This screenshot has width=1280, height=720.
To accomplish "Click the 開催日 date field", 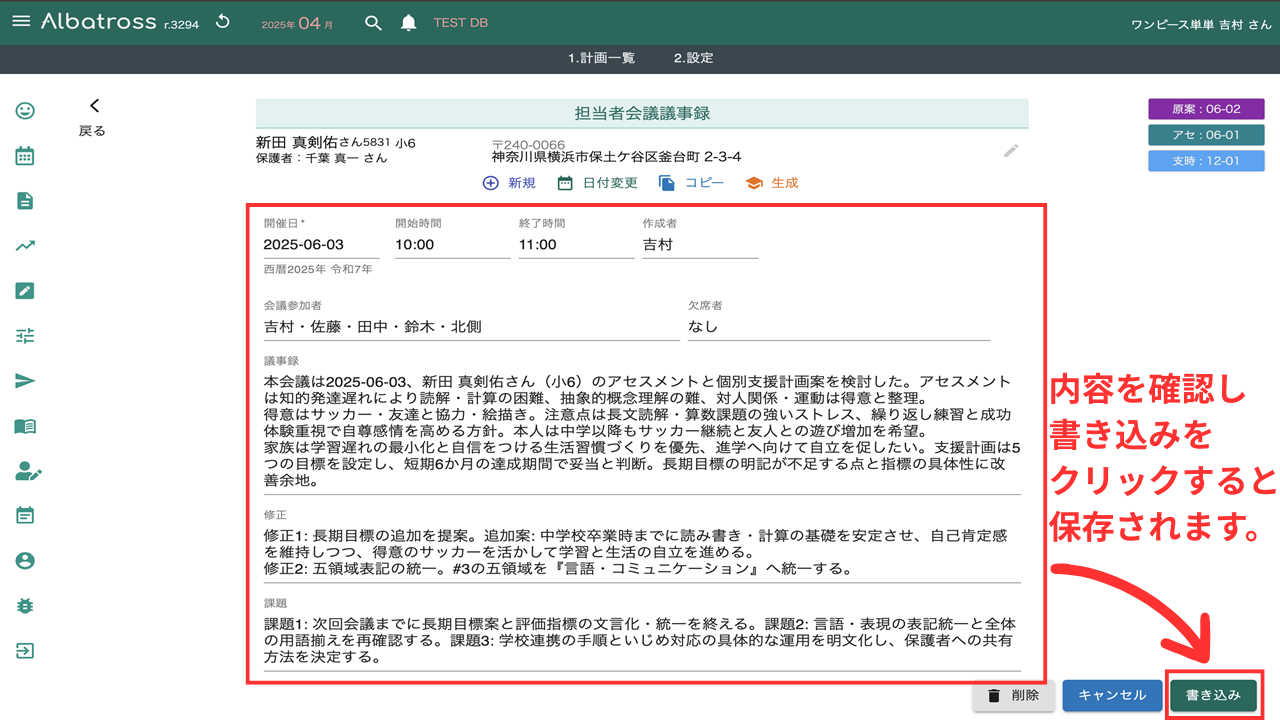I will 321,245.
